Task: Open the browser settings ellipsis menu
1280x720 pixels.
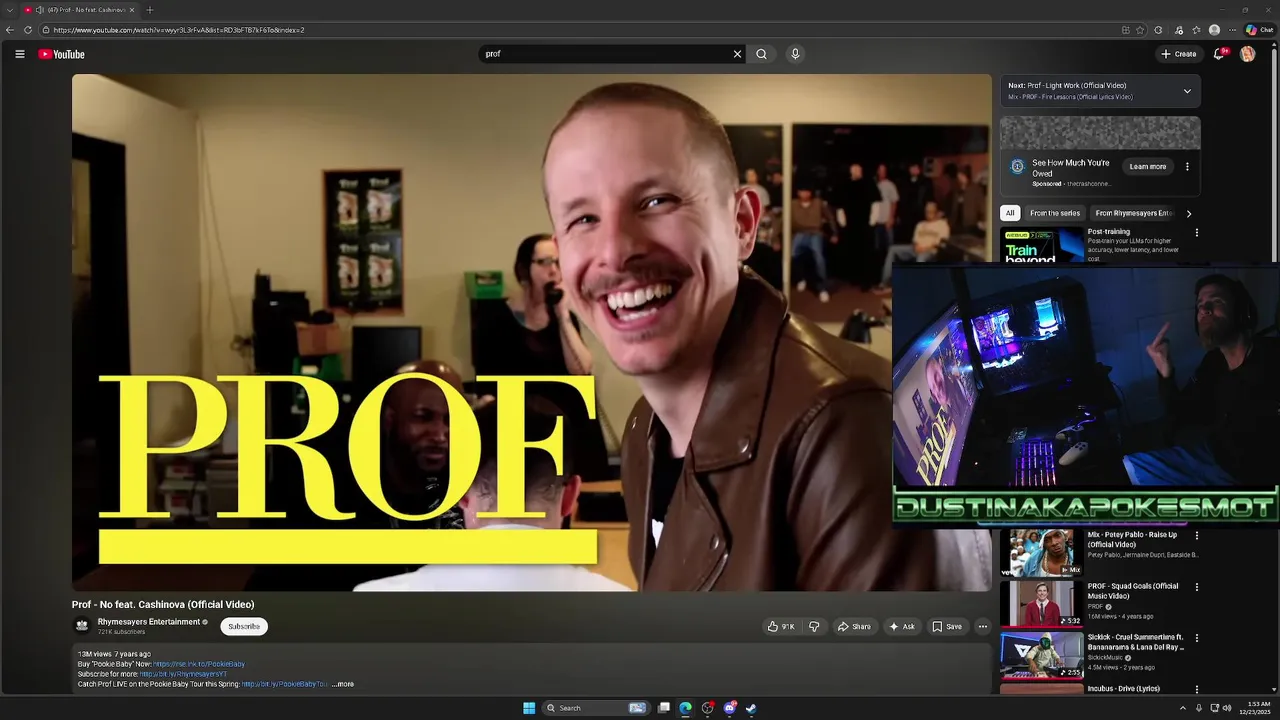Action: pos(1233,30)
